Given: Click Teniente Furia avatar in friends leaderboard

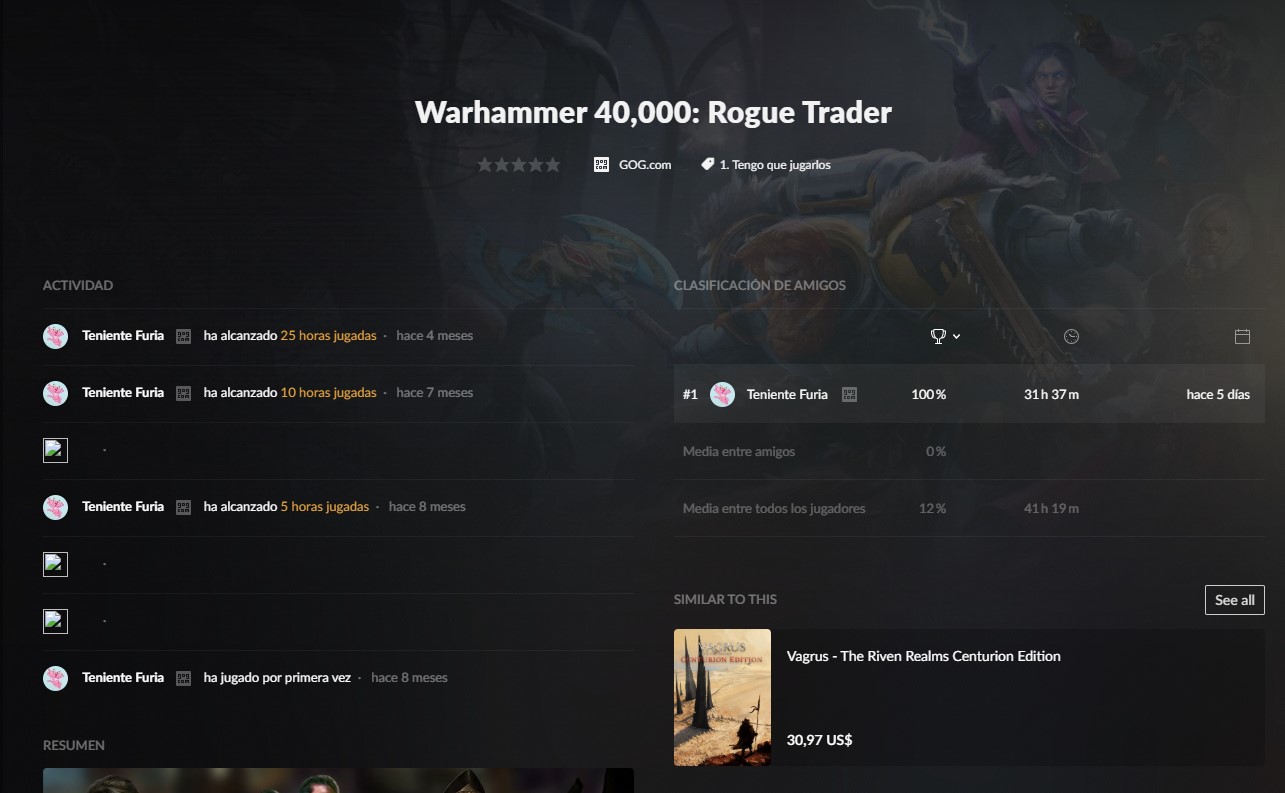Looking at the screenshot, I should (722, 394).
